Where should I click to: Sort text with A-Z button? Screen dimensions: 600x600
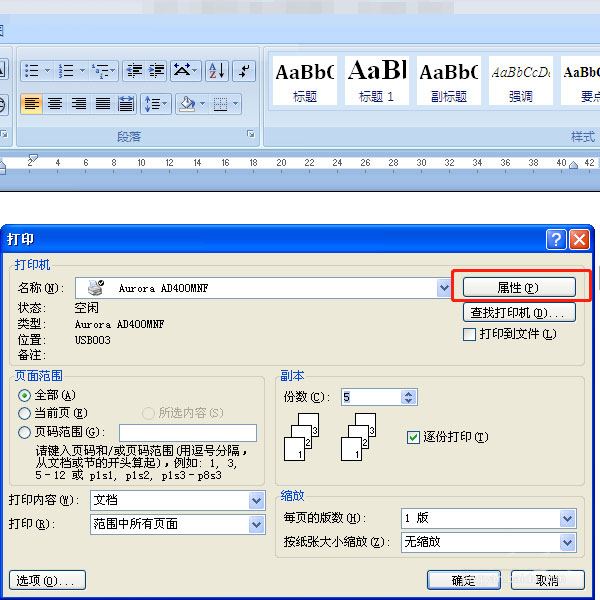[217, 71]
